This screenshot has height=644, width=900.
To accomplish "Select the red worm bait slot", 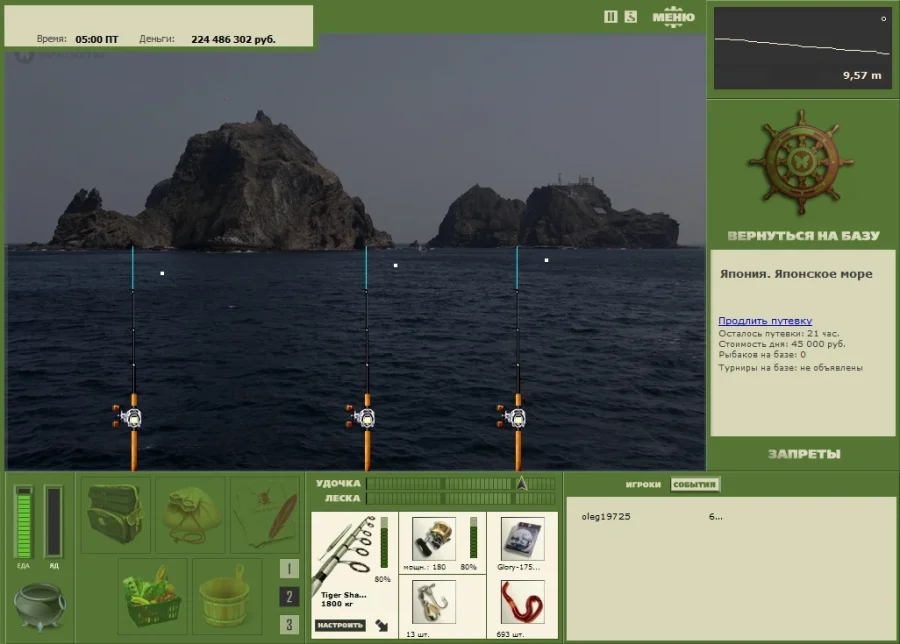I will click(x=522, y=602).
